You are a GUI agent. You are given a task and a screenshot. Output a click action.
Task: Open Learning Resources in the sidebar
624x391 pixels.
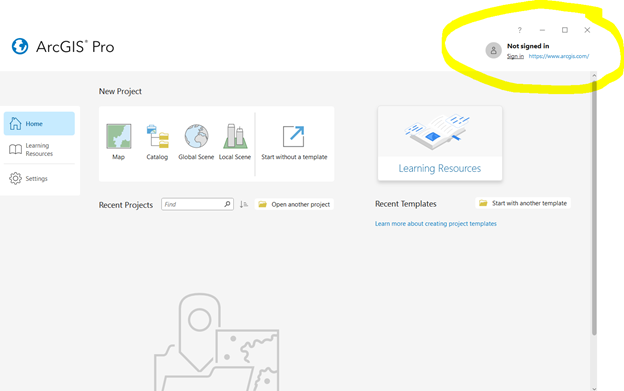[x=39, y=150]
